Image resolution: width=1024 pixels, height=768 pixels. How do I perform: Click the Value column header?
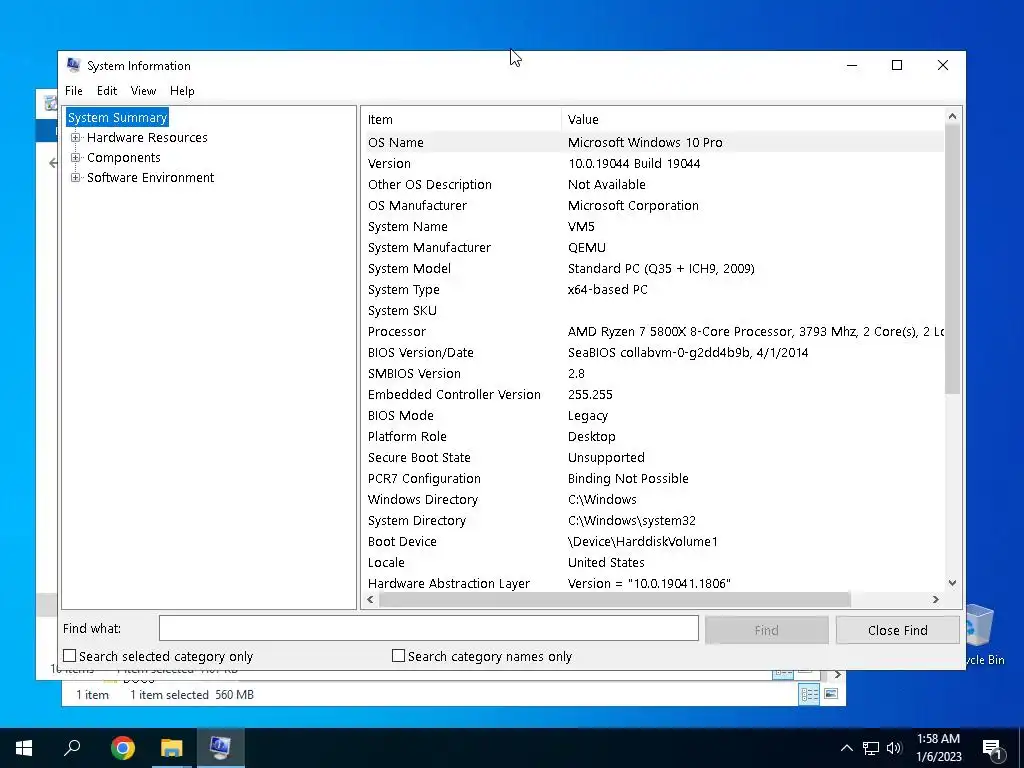click(752, 120)
